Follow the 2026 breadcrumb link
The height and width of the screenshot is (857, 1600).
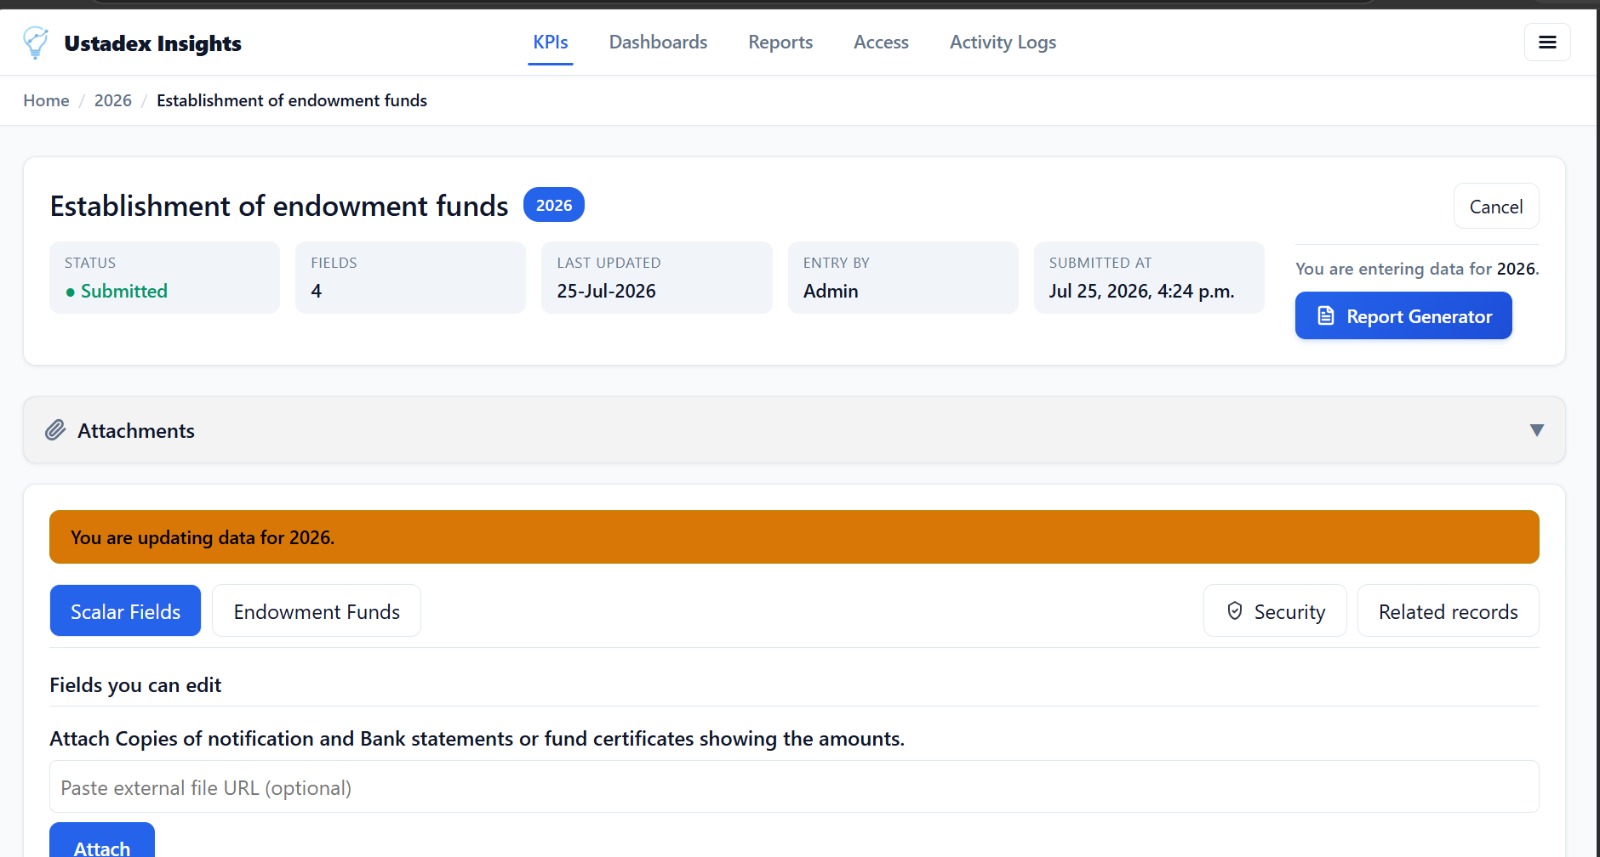[113, 100]
